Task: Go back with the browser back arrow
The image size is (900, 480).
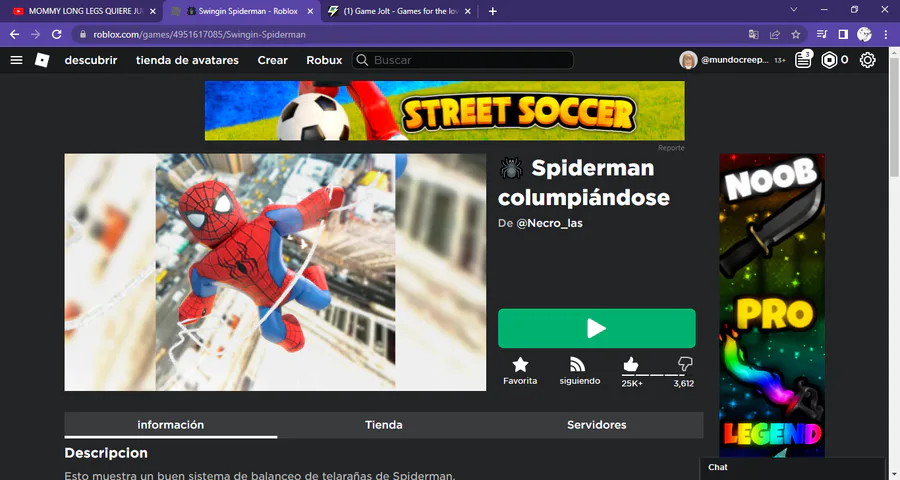Action: pos(14,34)
